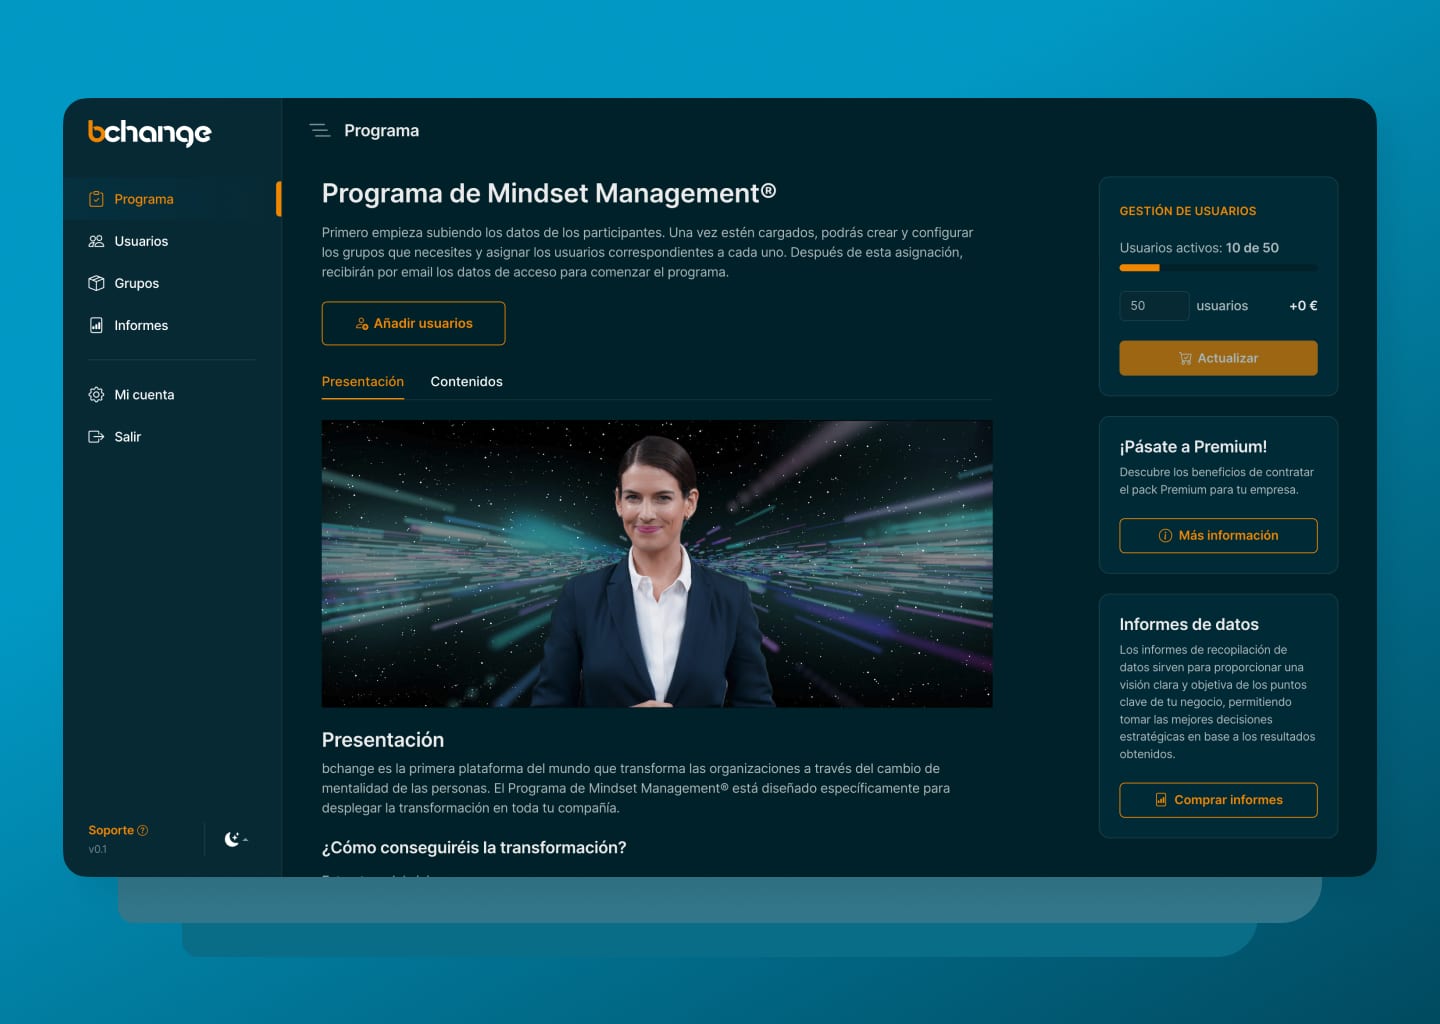Click the Comprar informes button
The width and height of the screenshot is (1440, 1024).
click(1218, 800)
